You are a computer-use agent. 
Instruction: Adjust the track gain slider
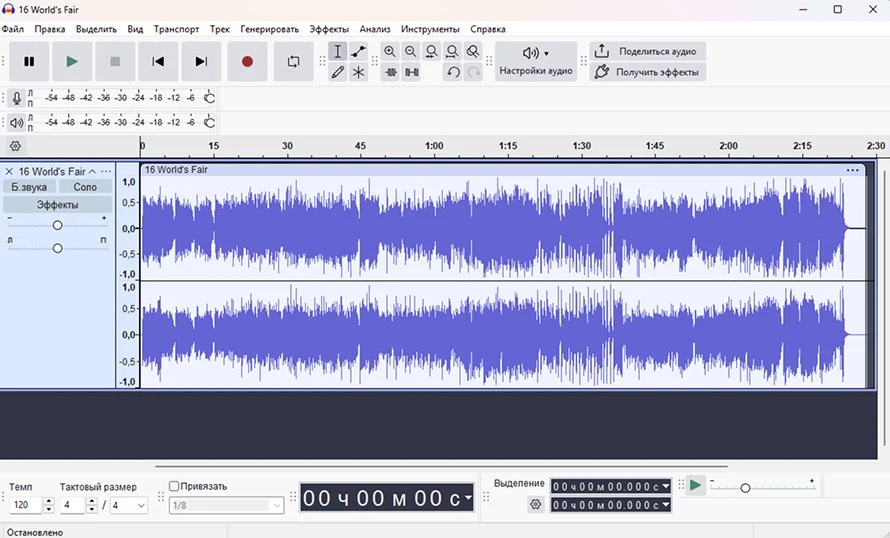(x=57, y=225)
